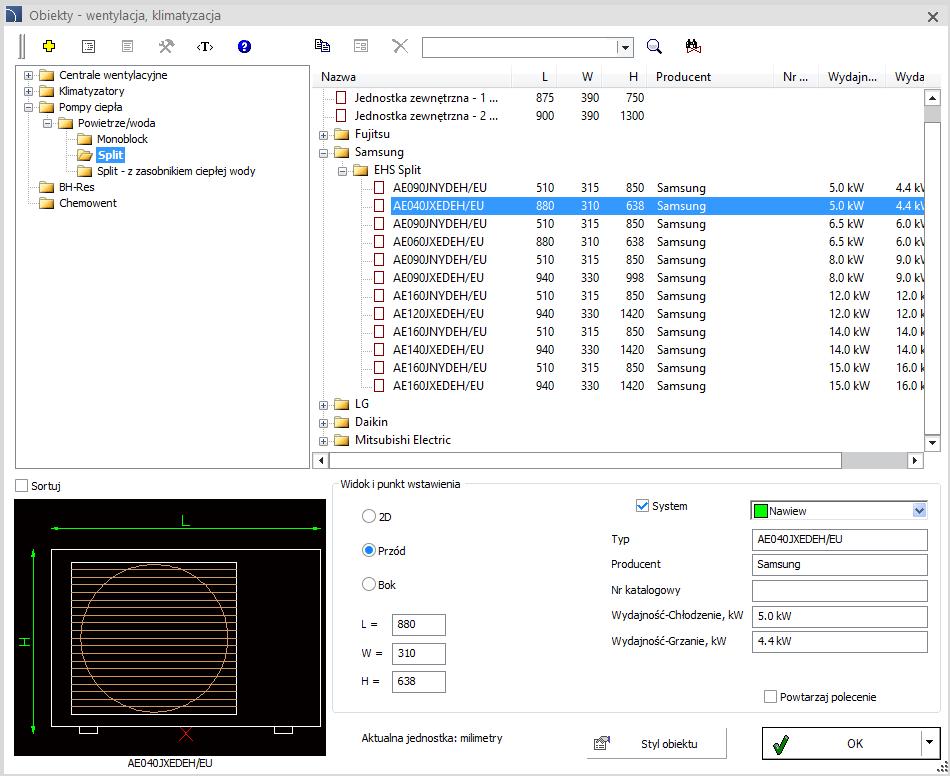
Task: Click the folder icon beside LG
Action: click(342, 404)
